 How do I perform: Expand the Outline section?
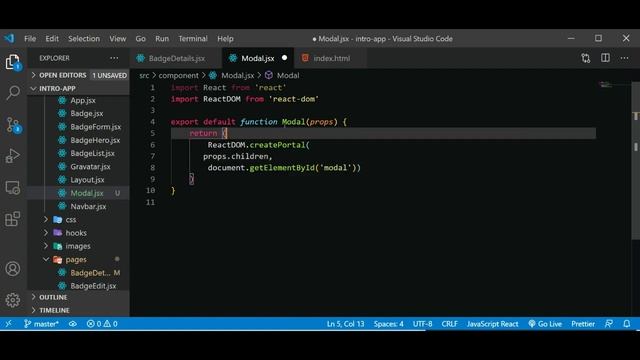tap(79, 297)
